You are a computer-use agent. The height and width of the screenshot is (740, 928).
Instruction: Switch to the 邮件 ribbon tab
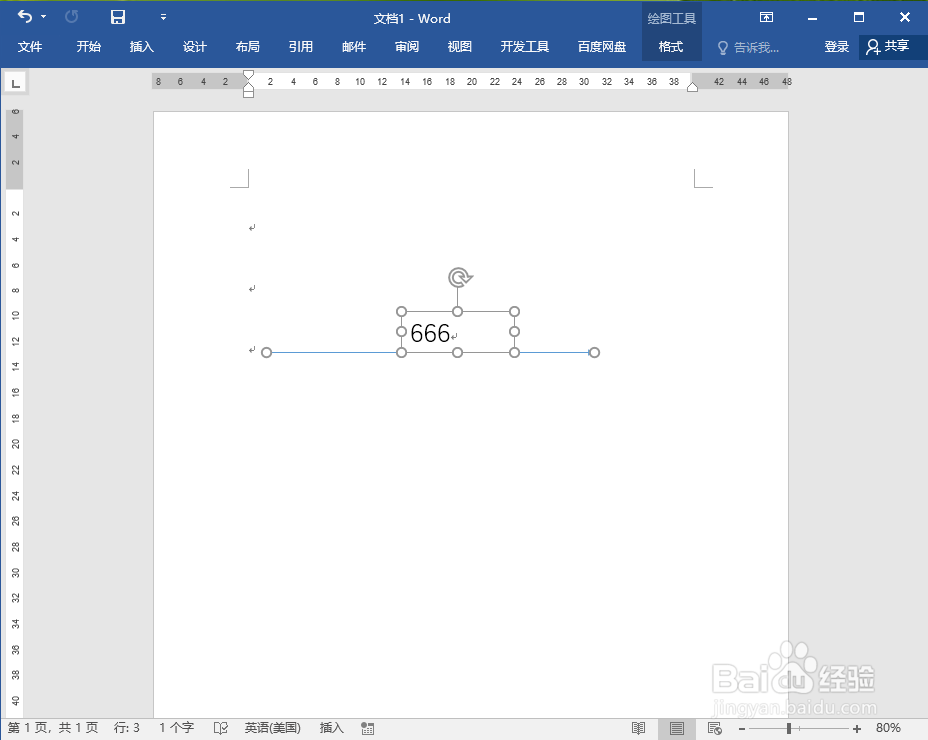[354, 47]
